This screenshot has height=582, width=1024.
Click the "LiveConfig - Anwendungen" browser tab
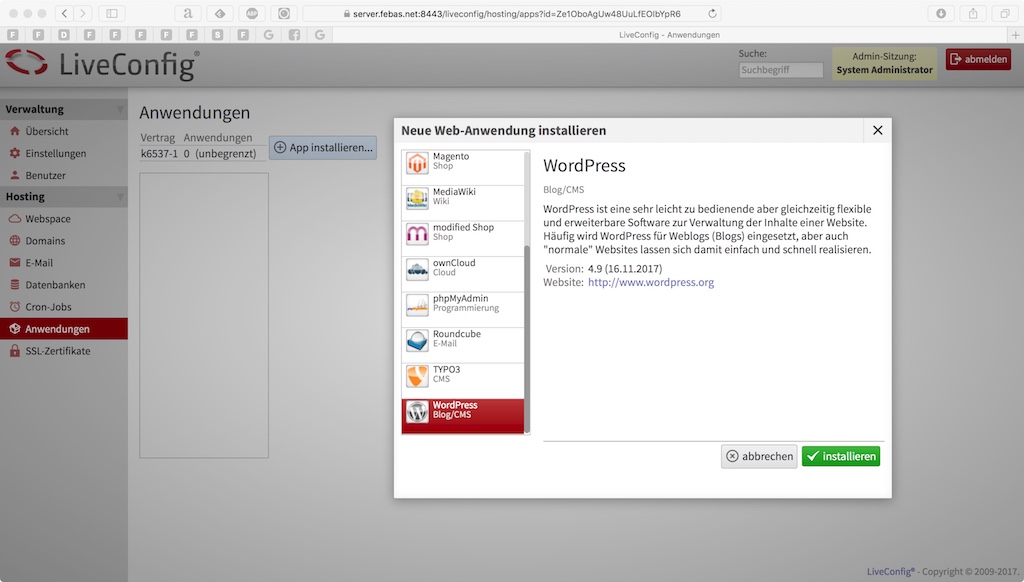coord(669,35)
